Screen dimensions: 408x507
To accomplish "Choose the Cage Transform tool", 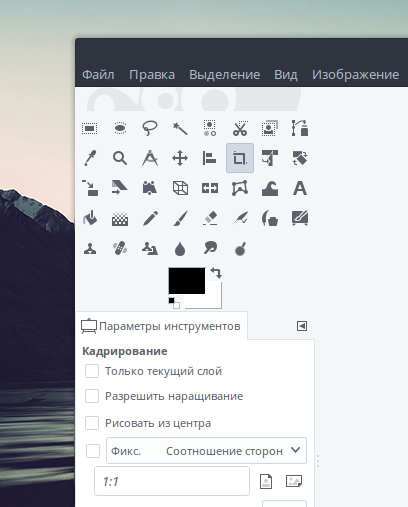I will click(x=240, y=188).
